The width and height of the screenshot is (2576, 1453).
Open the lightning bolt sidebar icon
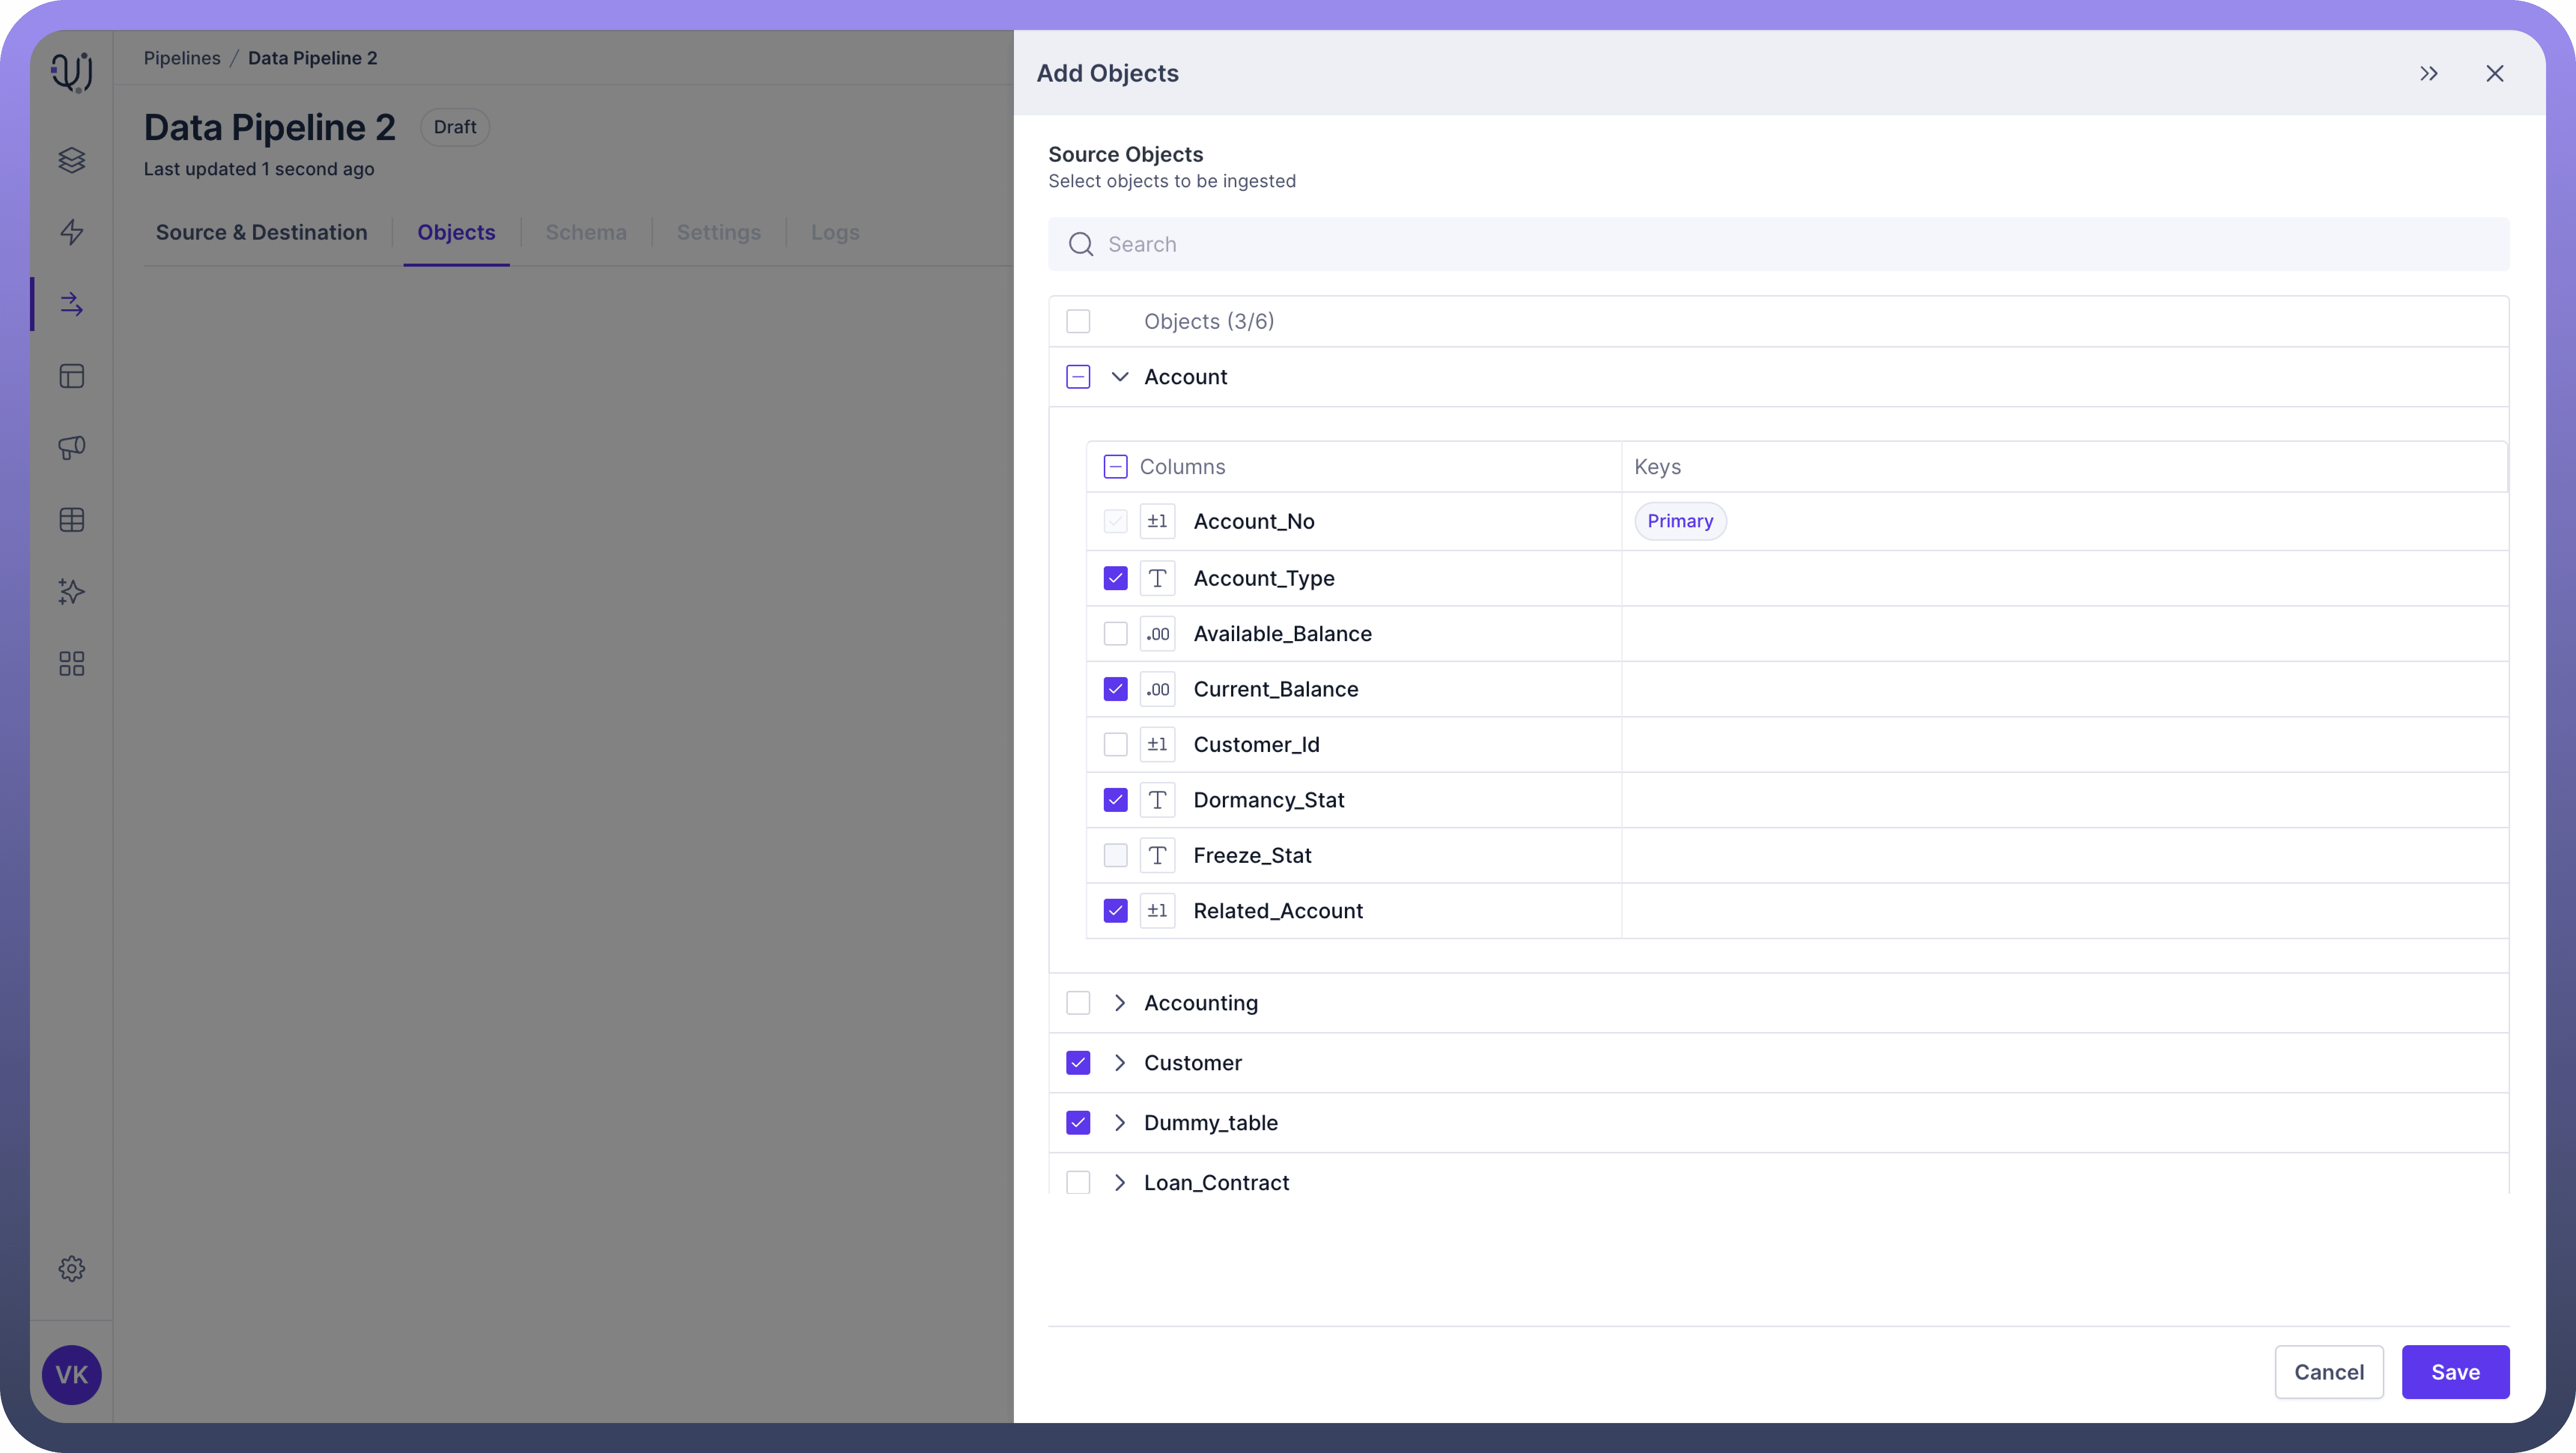[71, 232]
